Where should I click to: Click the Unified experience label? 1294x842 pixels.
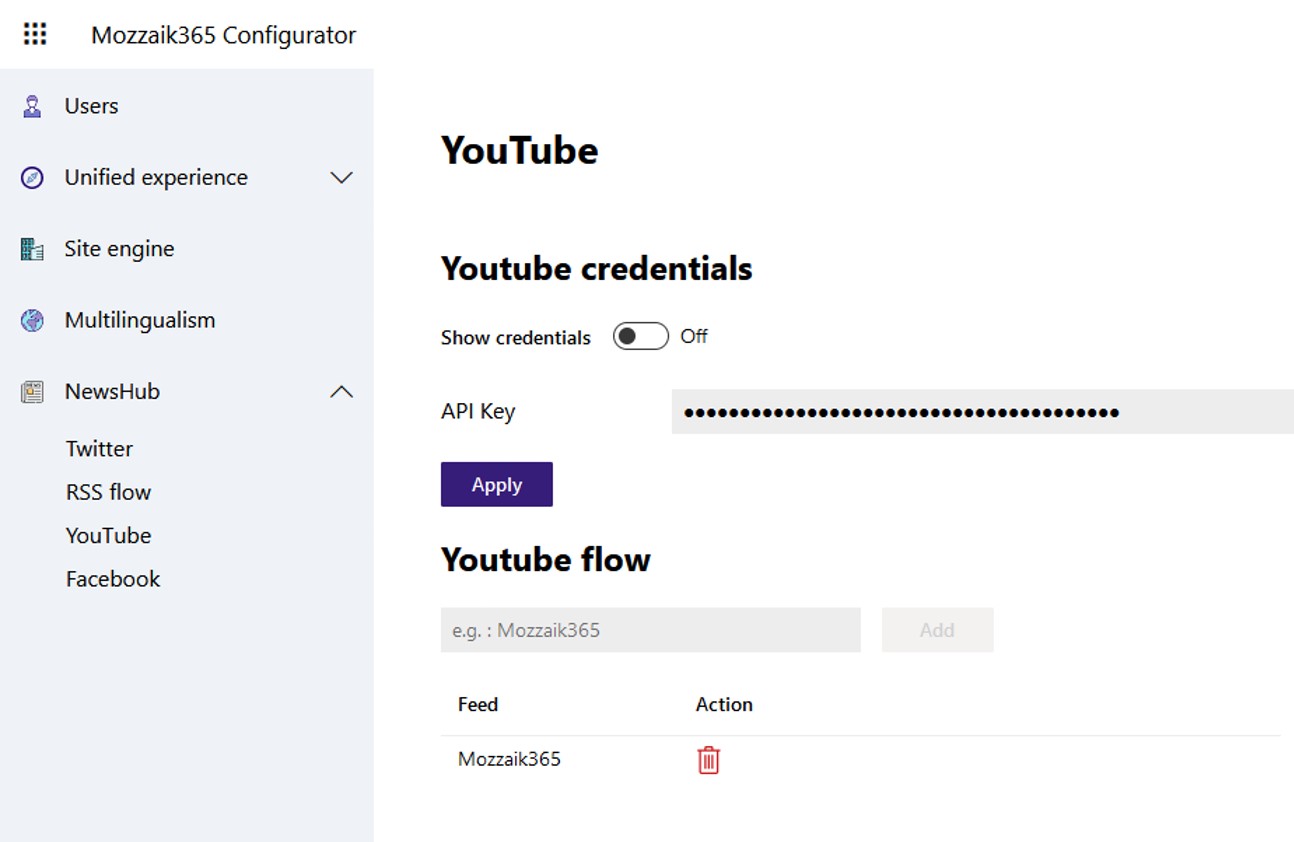point(156,178)
